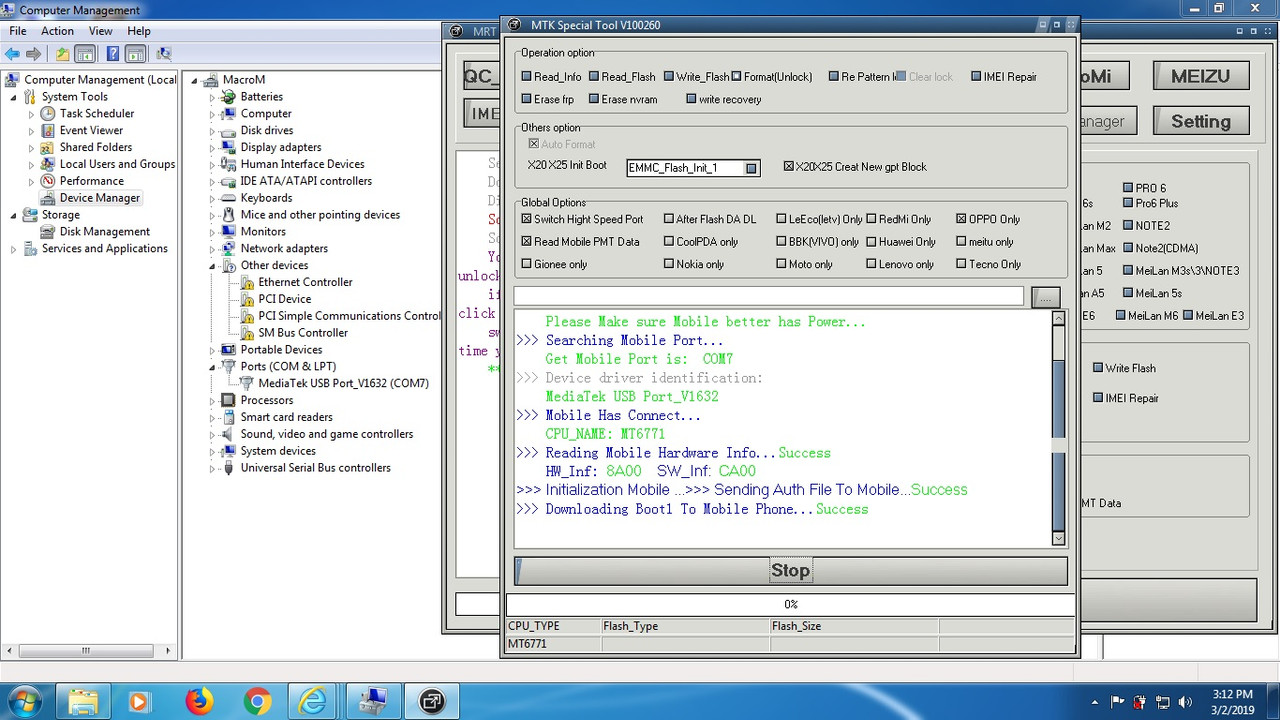Click the 0% progress bar
The width and height of the screenshot is (1280, 720).
790,604
